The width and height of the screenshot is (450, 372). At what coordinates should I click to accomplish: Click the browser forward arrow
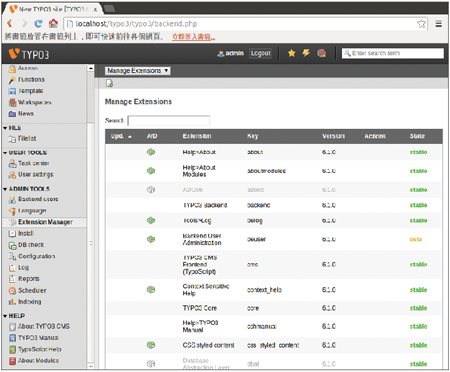[x=24, y=23]
